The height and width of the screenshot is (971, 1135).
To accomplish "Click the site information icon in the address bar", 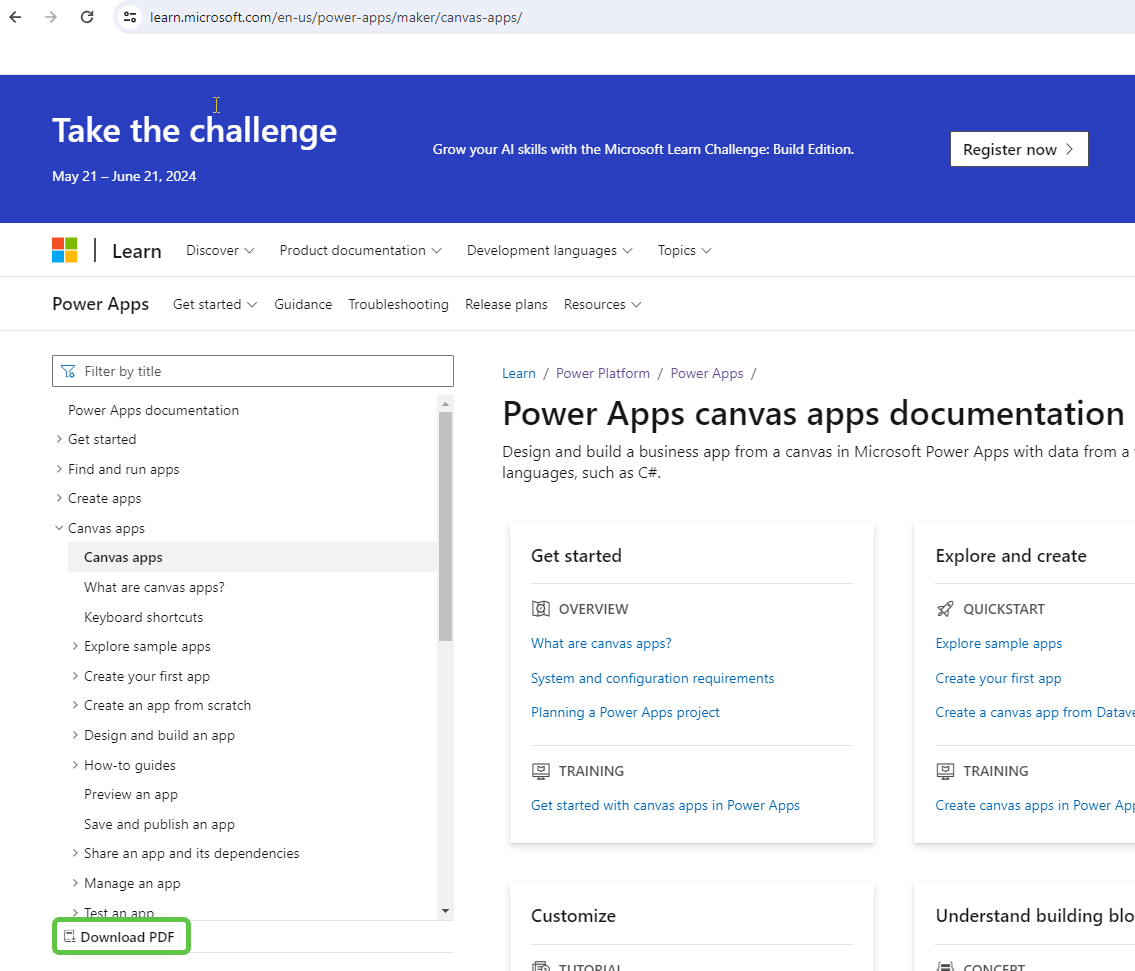I will [x=131, y=17].
